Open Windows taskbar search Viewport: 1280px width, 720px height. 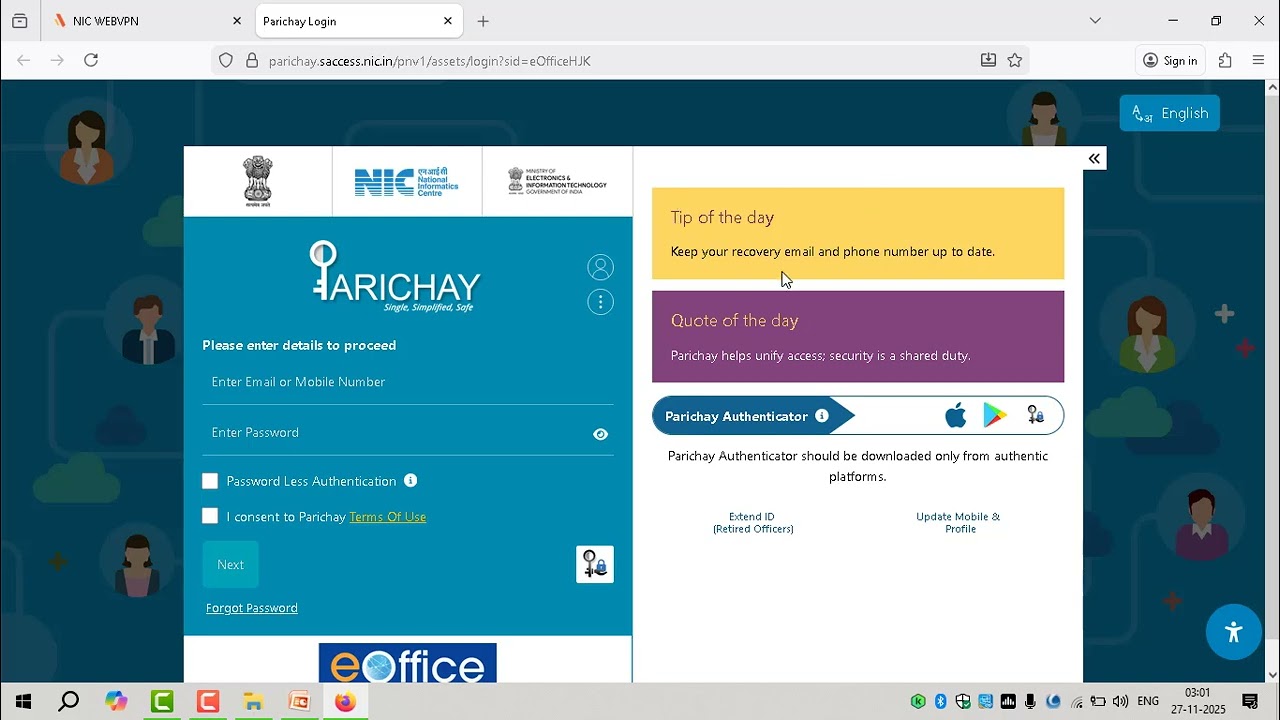click(x=69, y=702)
